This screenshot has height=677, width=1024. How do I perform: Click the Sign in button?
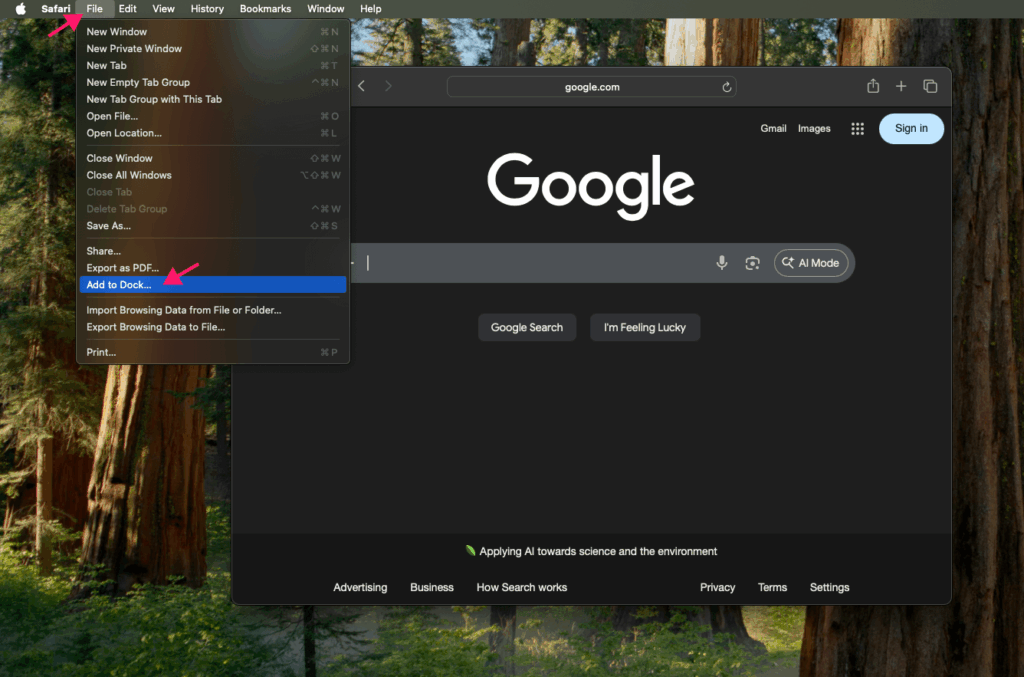[911, 129]
